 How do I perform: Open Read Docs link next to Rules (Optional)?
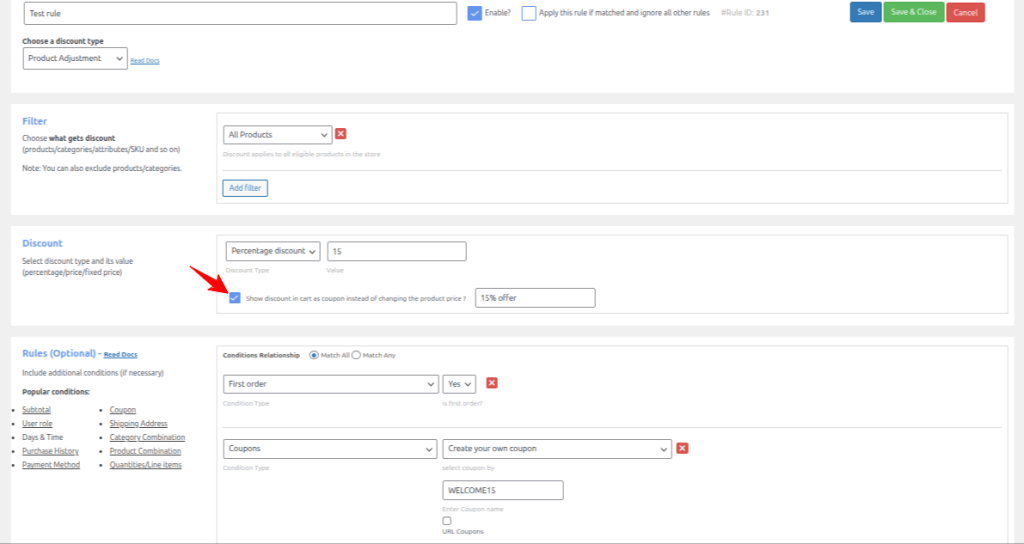[120, 355]
